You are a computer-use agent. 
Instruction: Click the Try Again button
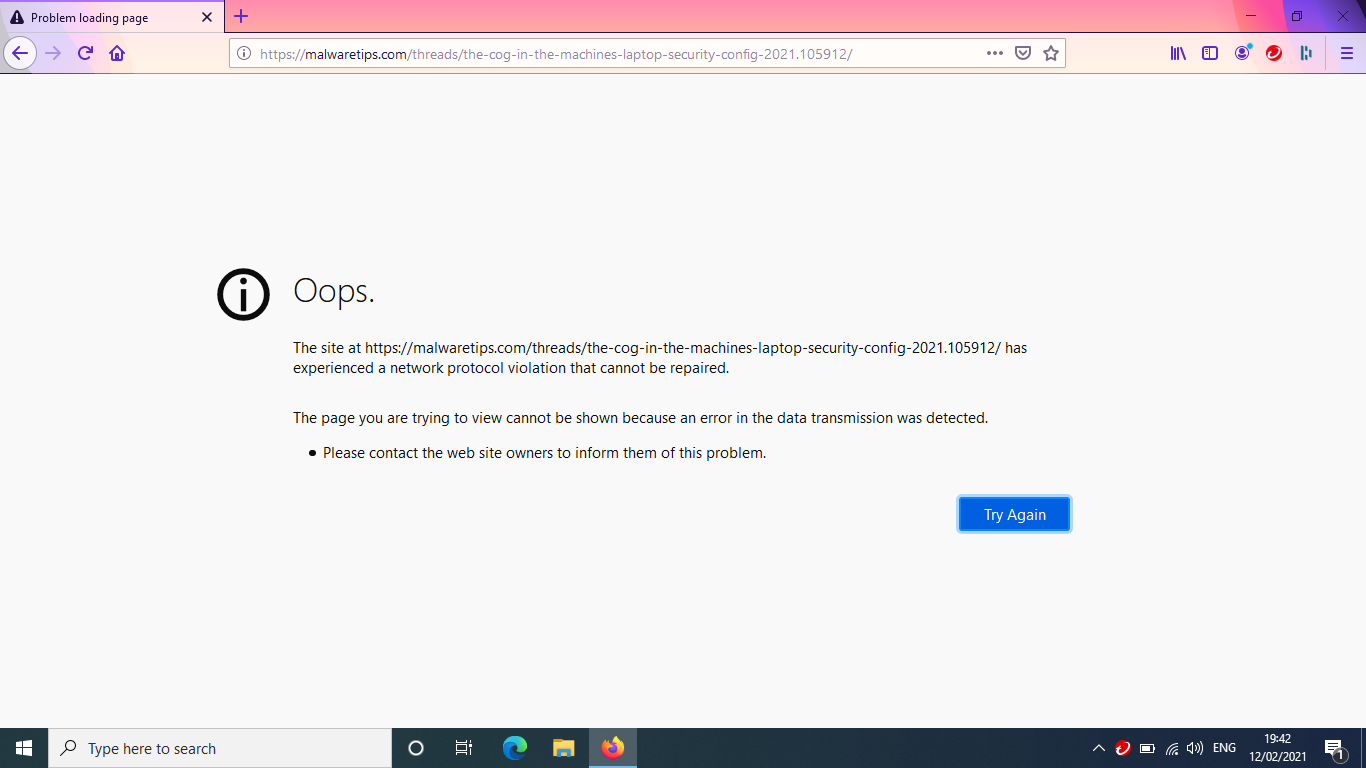[x=1014, y=514]
